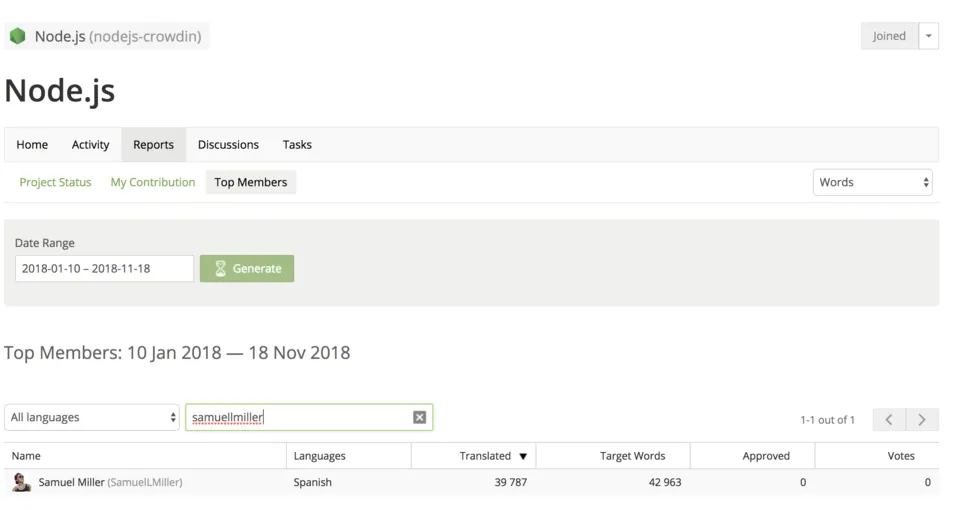
Task: Switch to the Home tab
Action: (x=32, y=145)
